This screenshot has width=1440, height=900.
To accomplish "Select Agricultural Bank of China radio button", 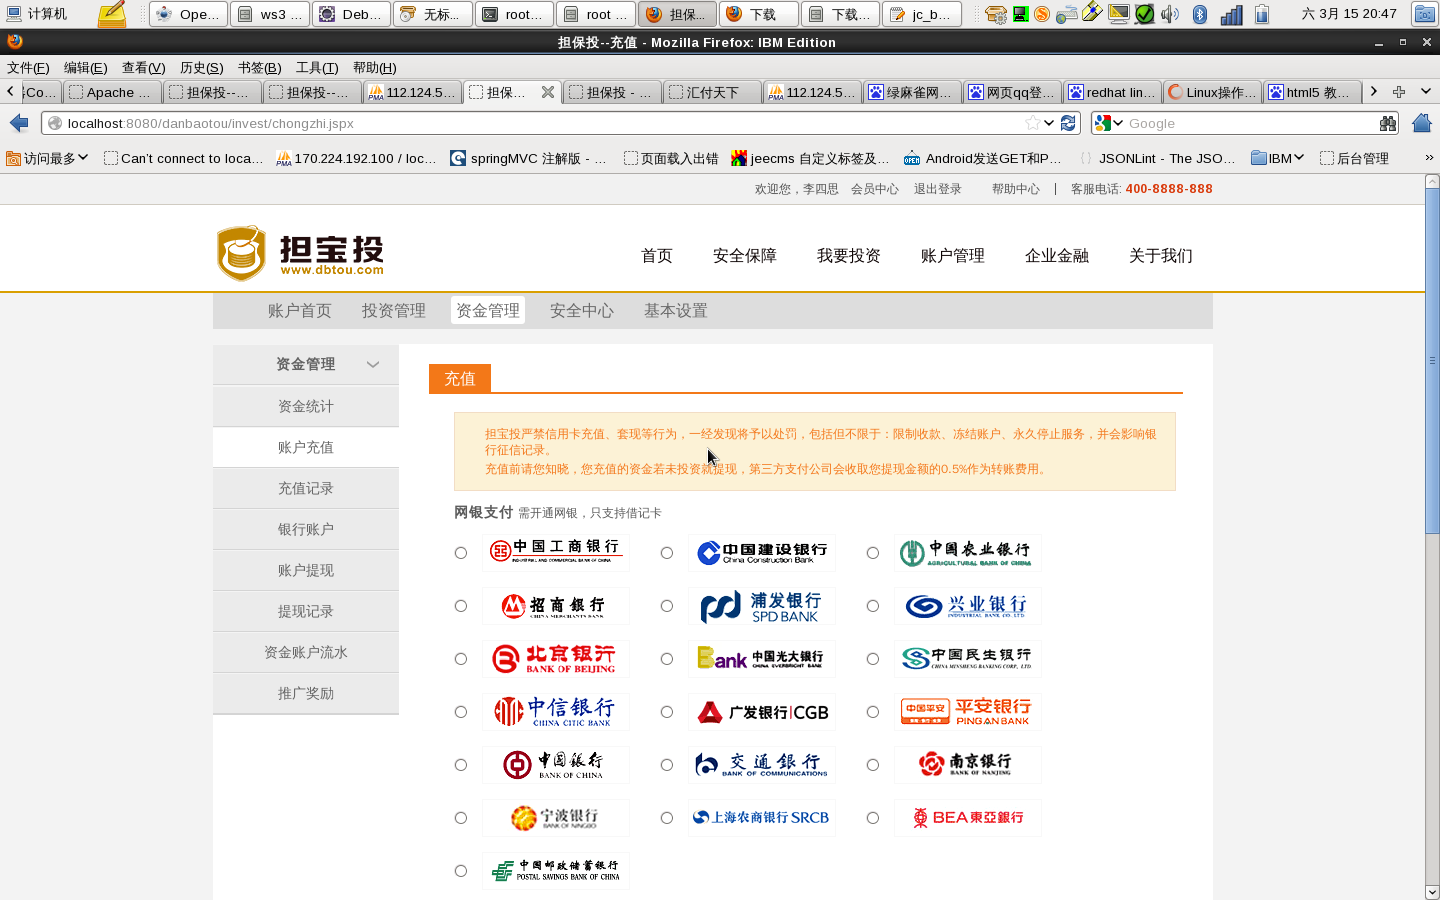I will click(873, 553).
